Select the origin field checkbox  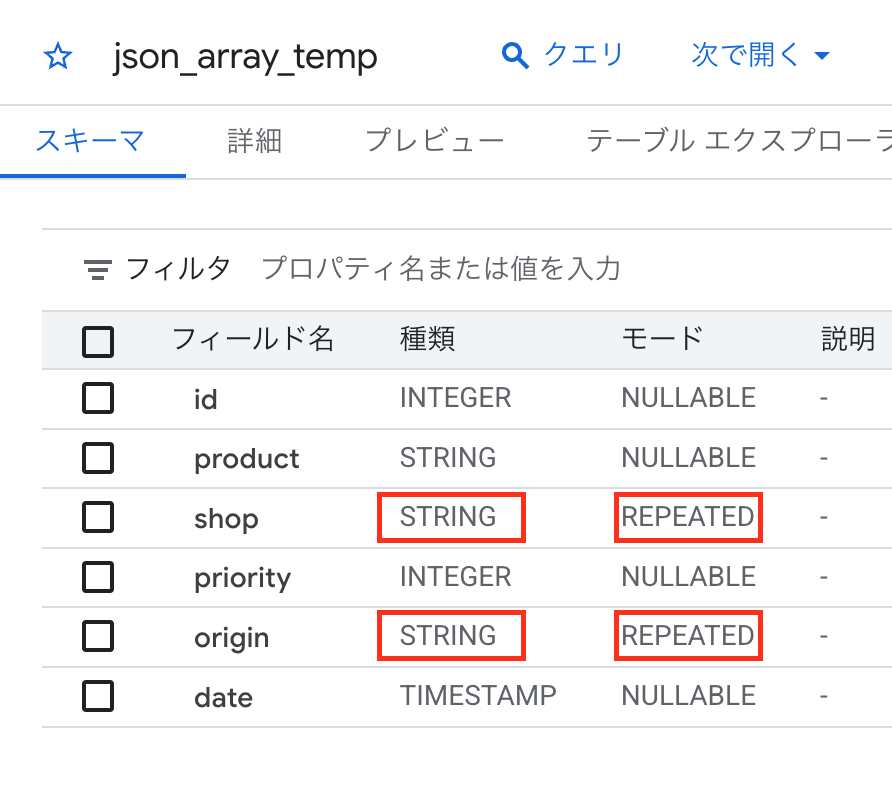pyautogui.click(x=97, y=637)
